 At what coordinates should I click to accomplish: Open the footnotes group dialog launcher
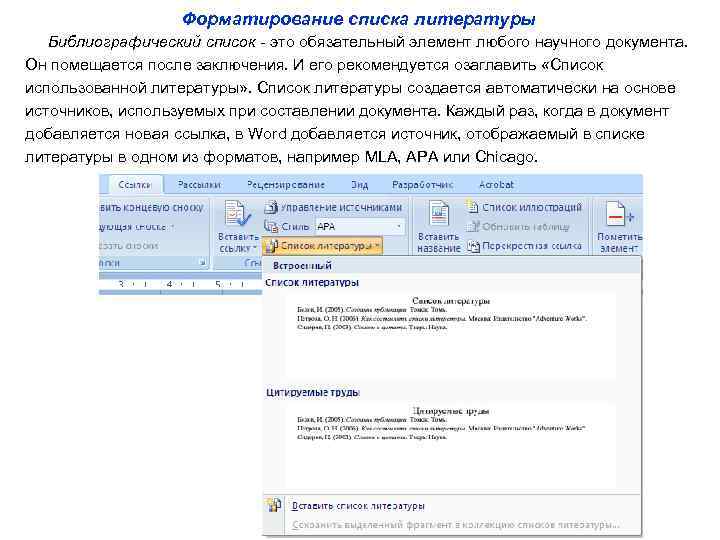click(x=202, y=263)
